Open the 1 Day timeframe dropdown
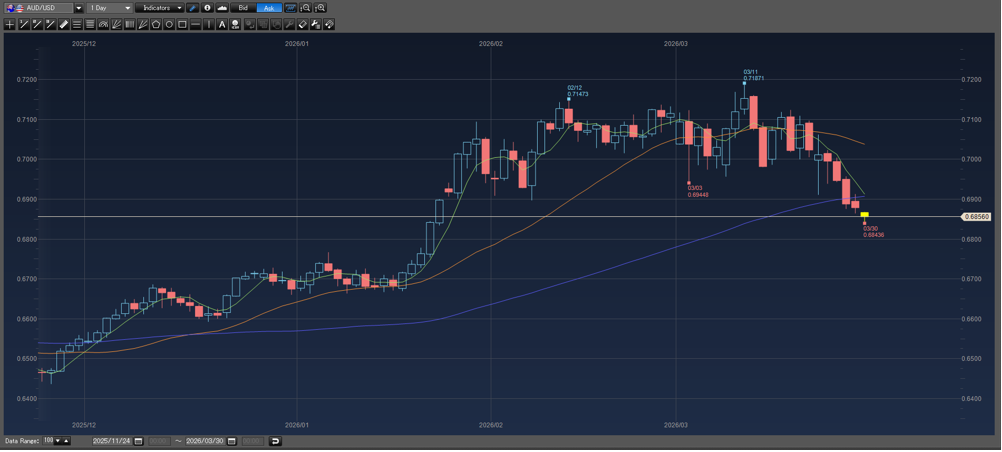Screen dimensions: 1002x452 click(x=110, y=8)
